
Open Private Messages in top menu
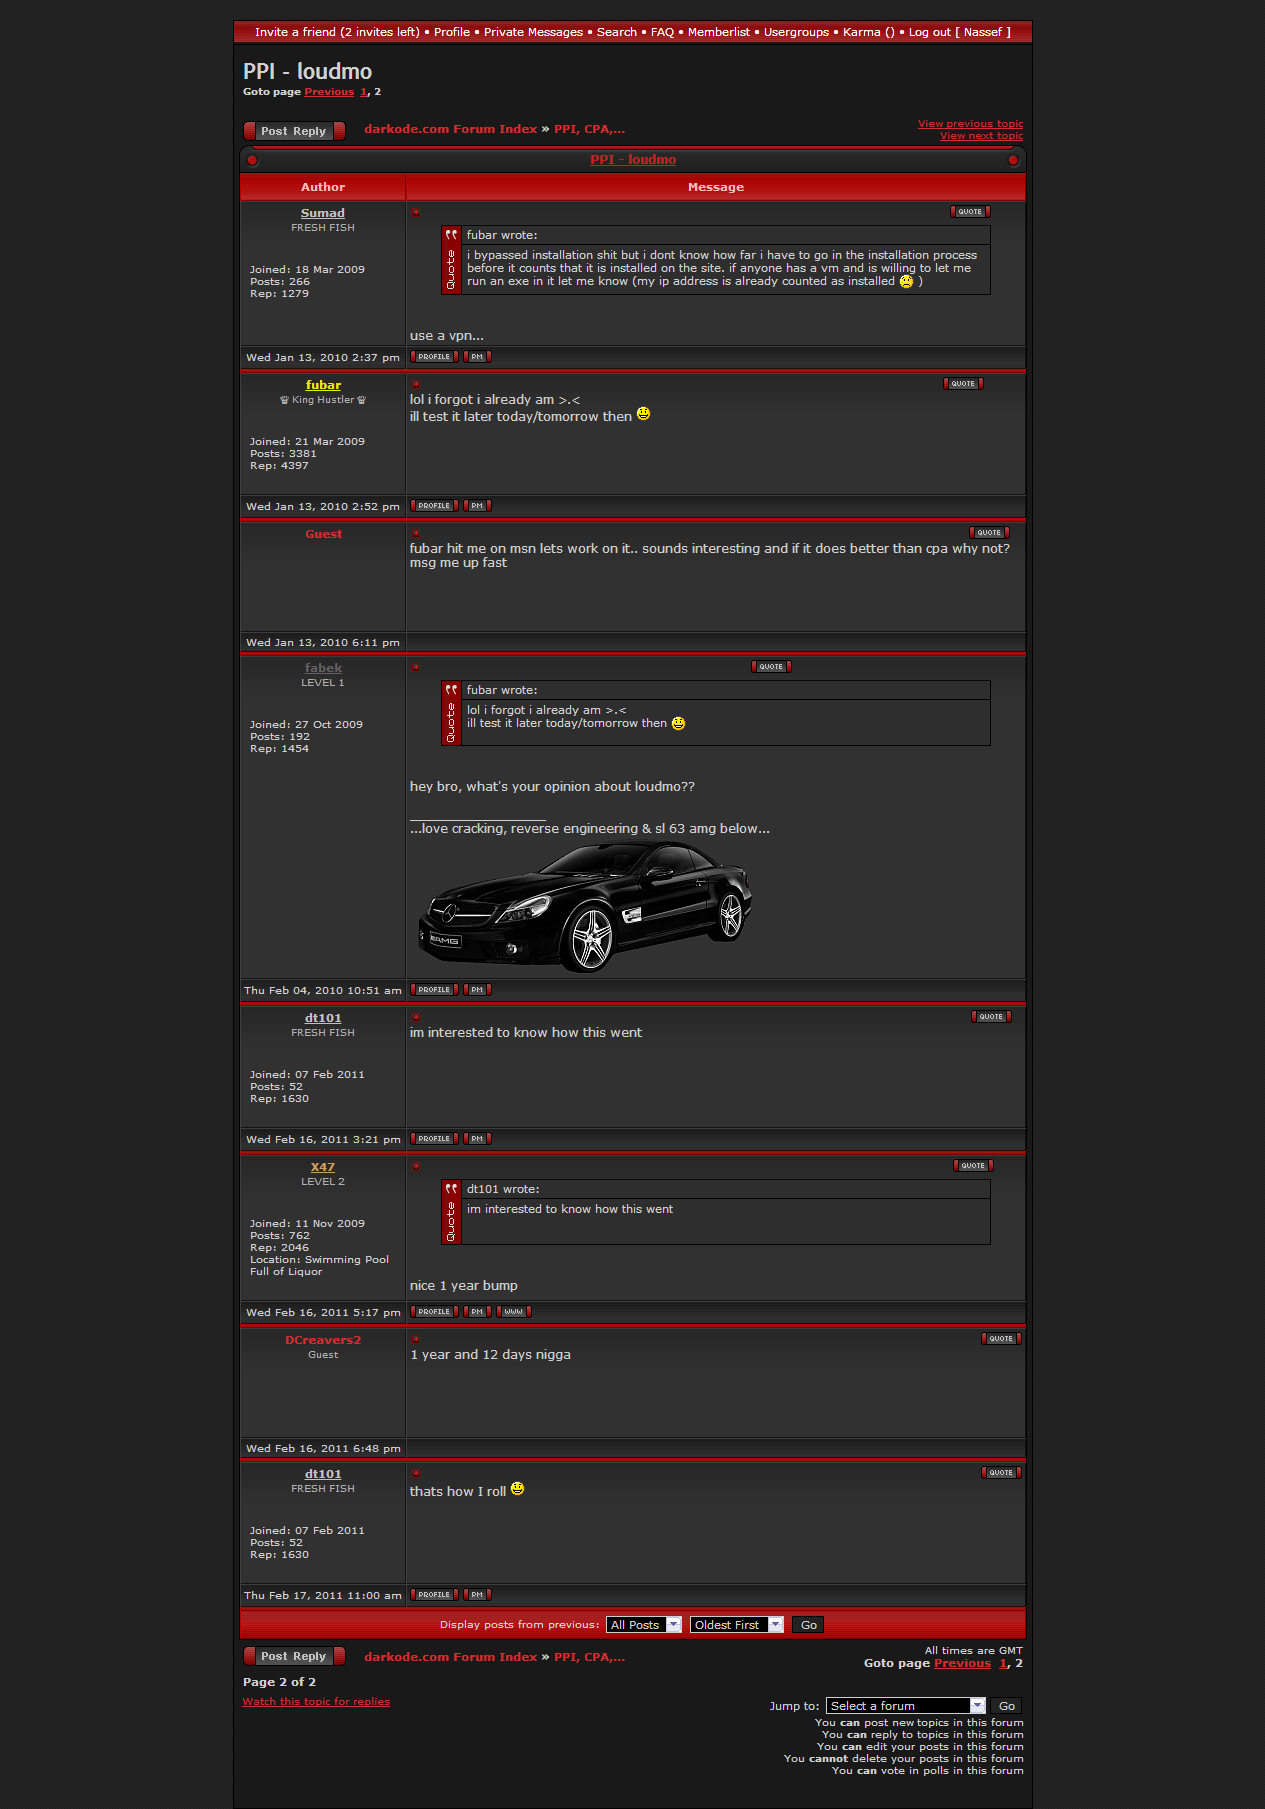(533, 32)
